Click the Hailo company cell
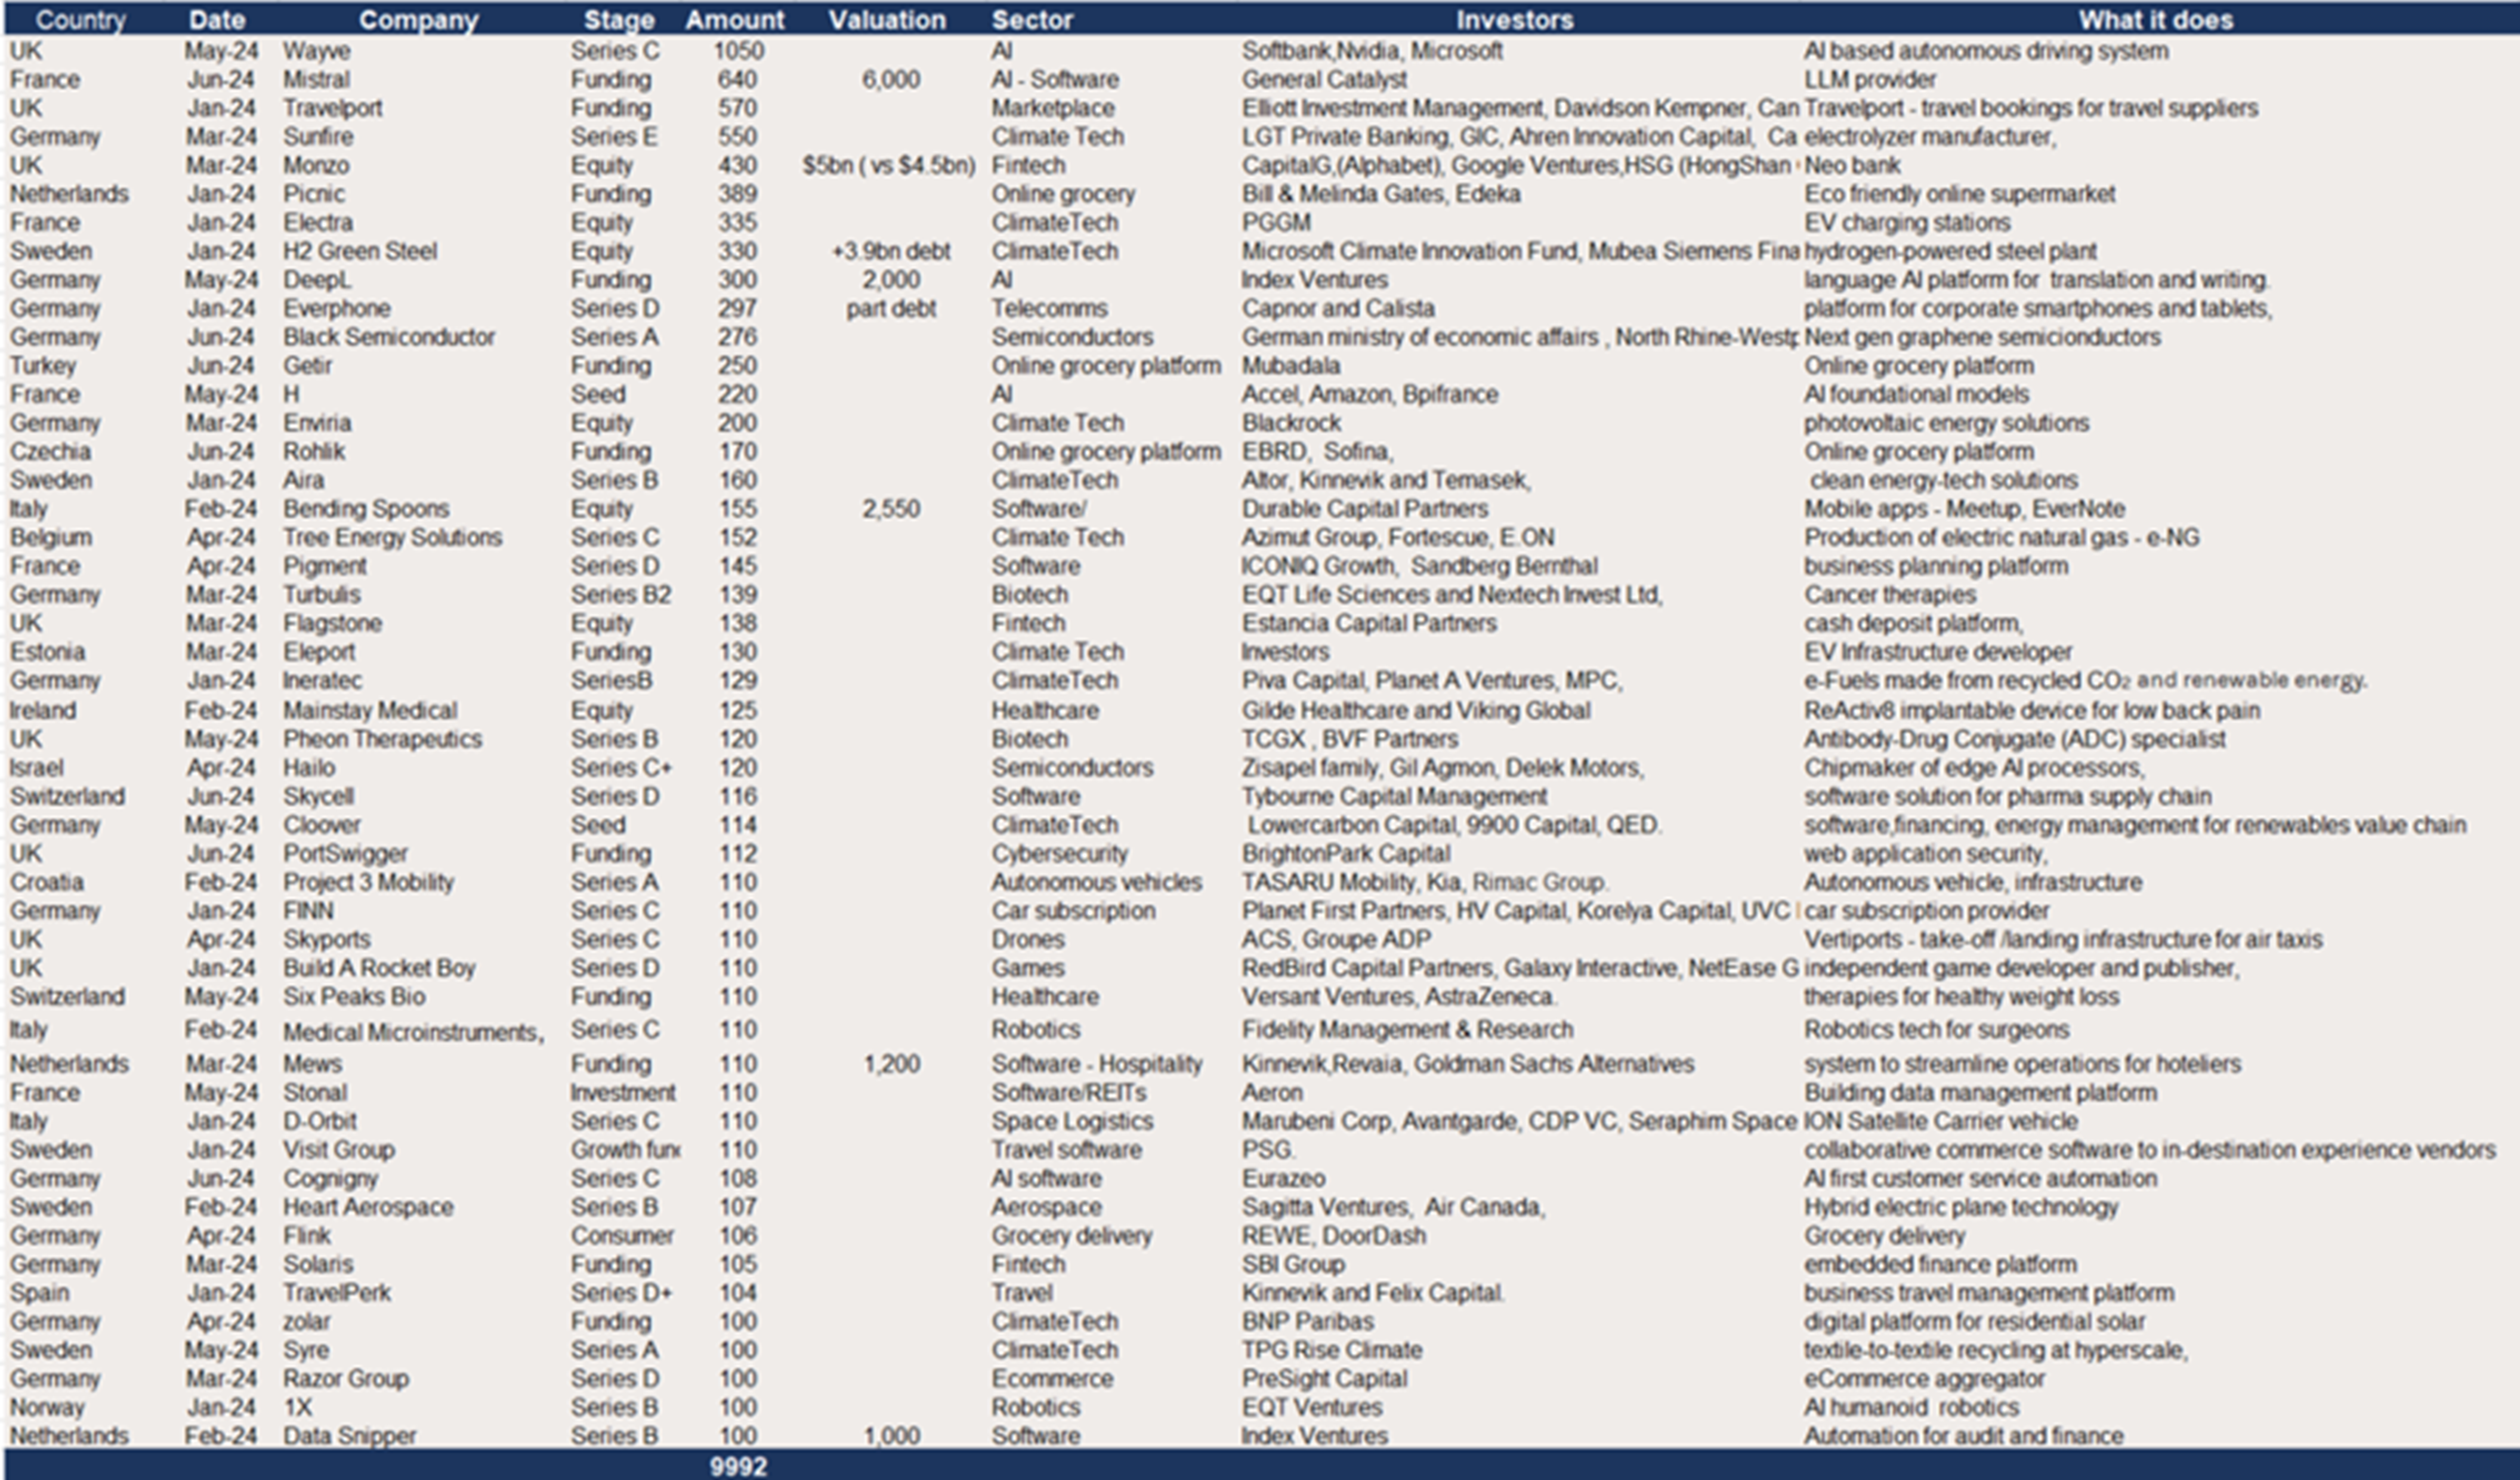 [309, 768]
